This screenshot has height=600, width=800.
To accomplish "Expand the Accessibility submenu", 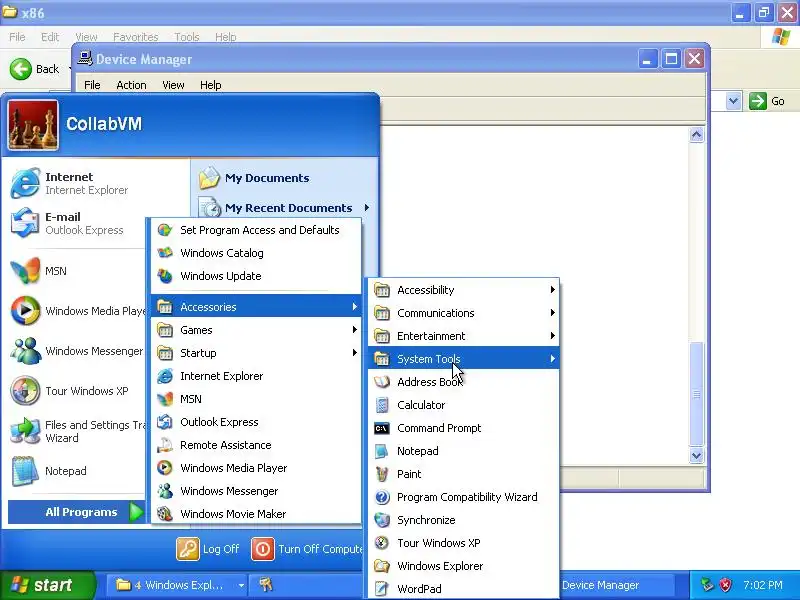I will [463, 290].
